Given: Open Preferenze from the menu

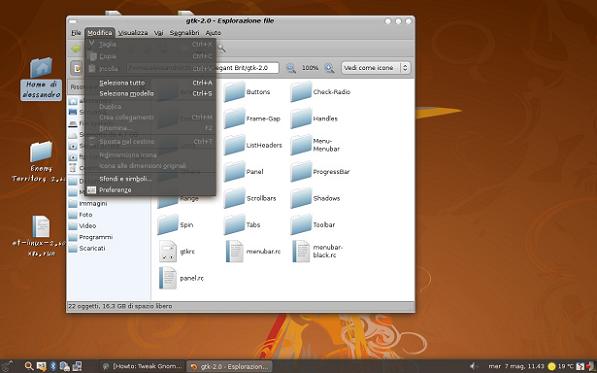Looking at the screenshot, I should [x=150, y=190].
